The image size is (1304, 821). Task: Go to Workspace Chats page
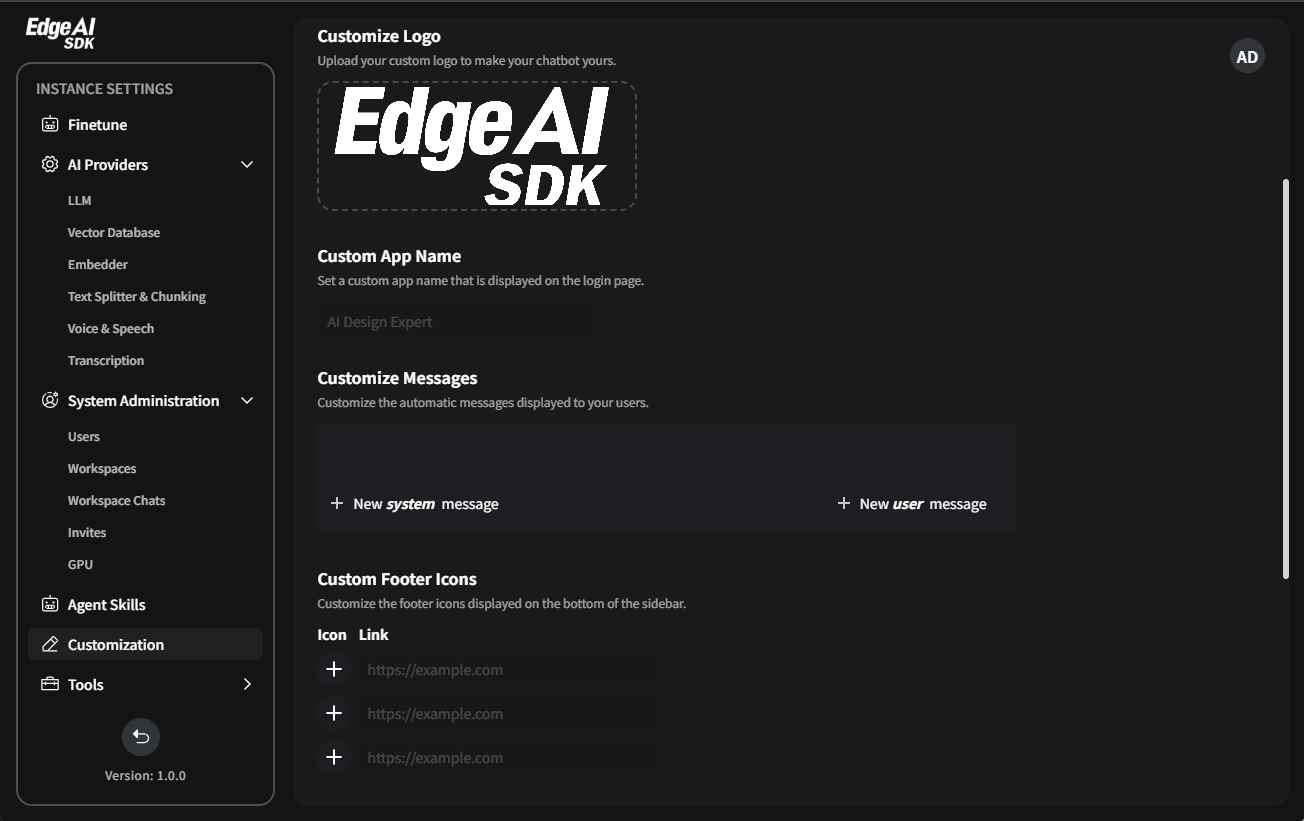click(x=117, y=501)
